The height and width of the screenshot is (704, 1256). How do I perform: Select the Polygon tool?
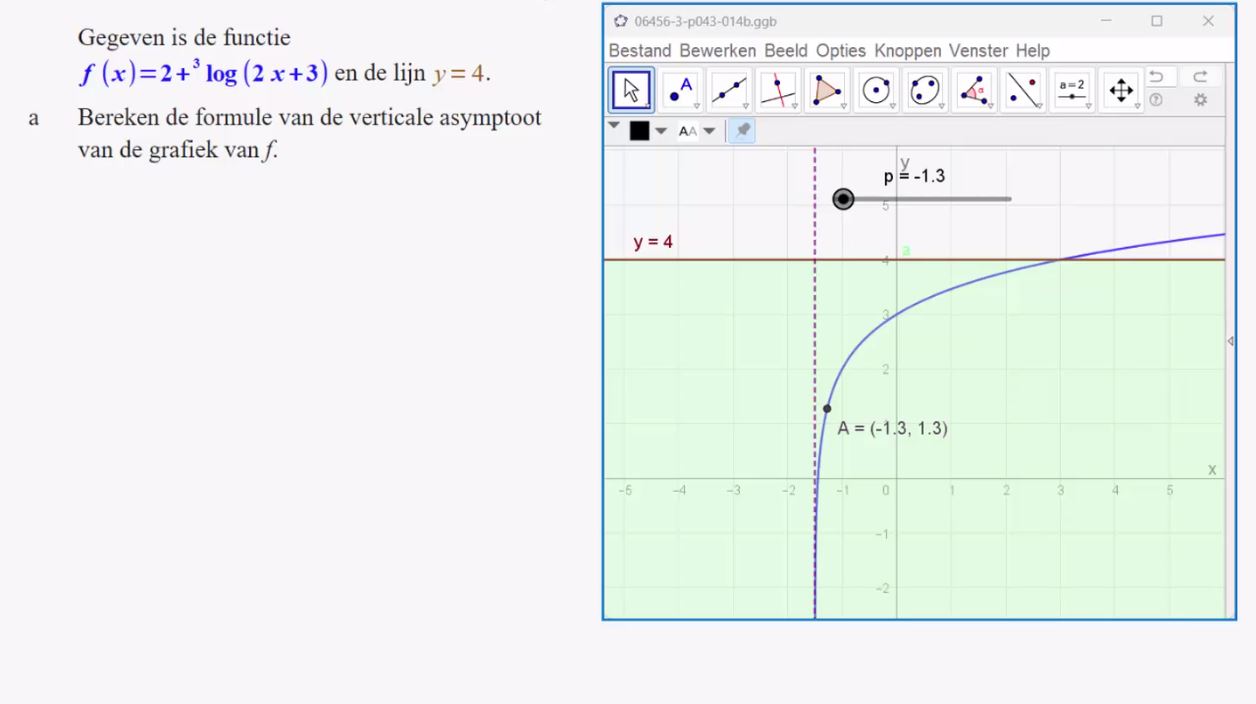(x=828, y=90)
